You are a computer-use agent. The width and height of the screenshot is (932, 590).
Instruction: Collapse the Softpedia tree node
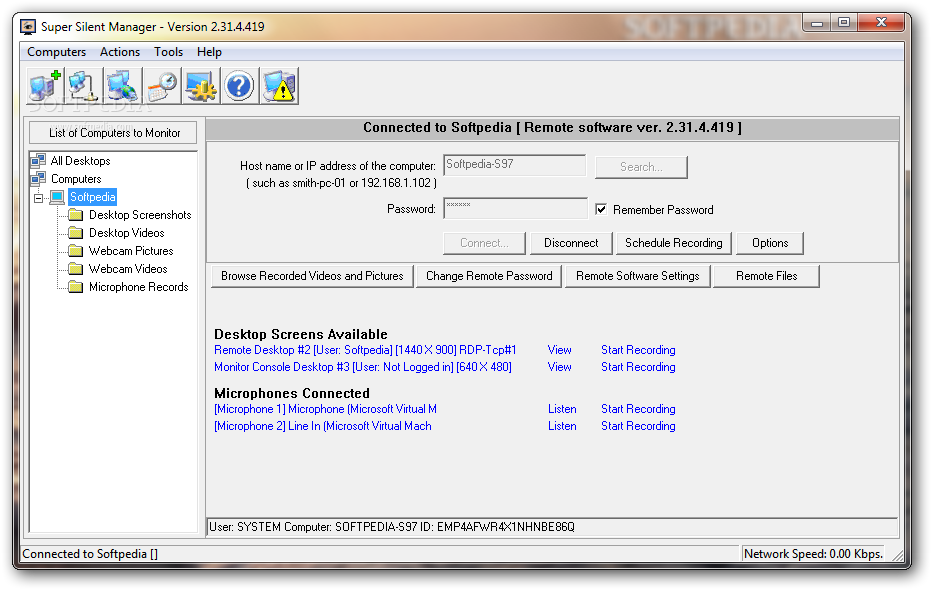(x=39, y=198)
